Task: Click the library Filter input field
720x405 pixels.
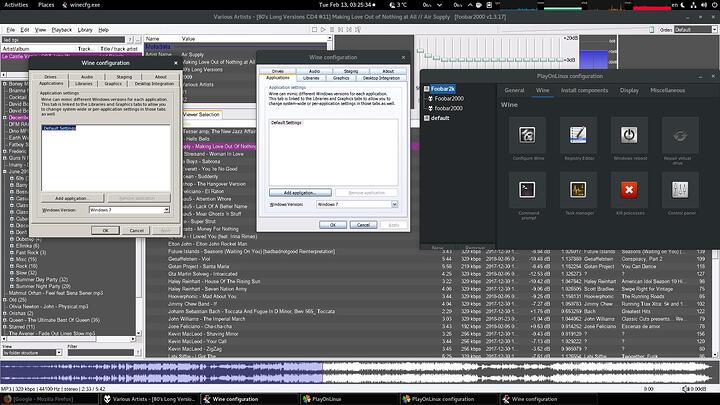Action: pyautogui.click(x=101, y=353)
